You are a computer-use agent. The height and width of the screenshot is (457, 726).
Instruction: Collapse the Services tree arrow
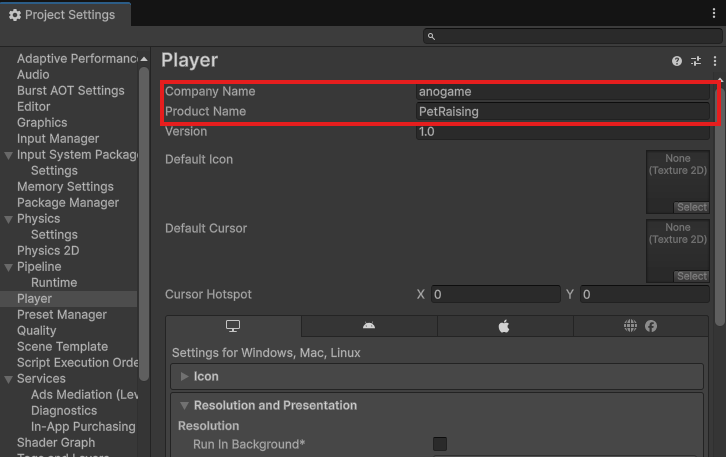click(8, 379)
